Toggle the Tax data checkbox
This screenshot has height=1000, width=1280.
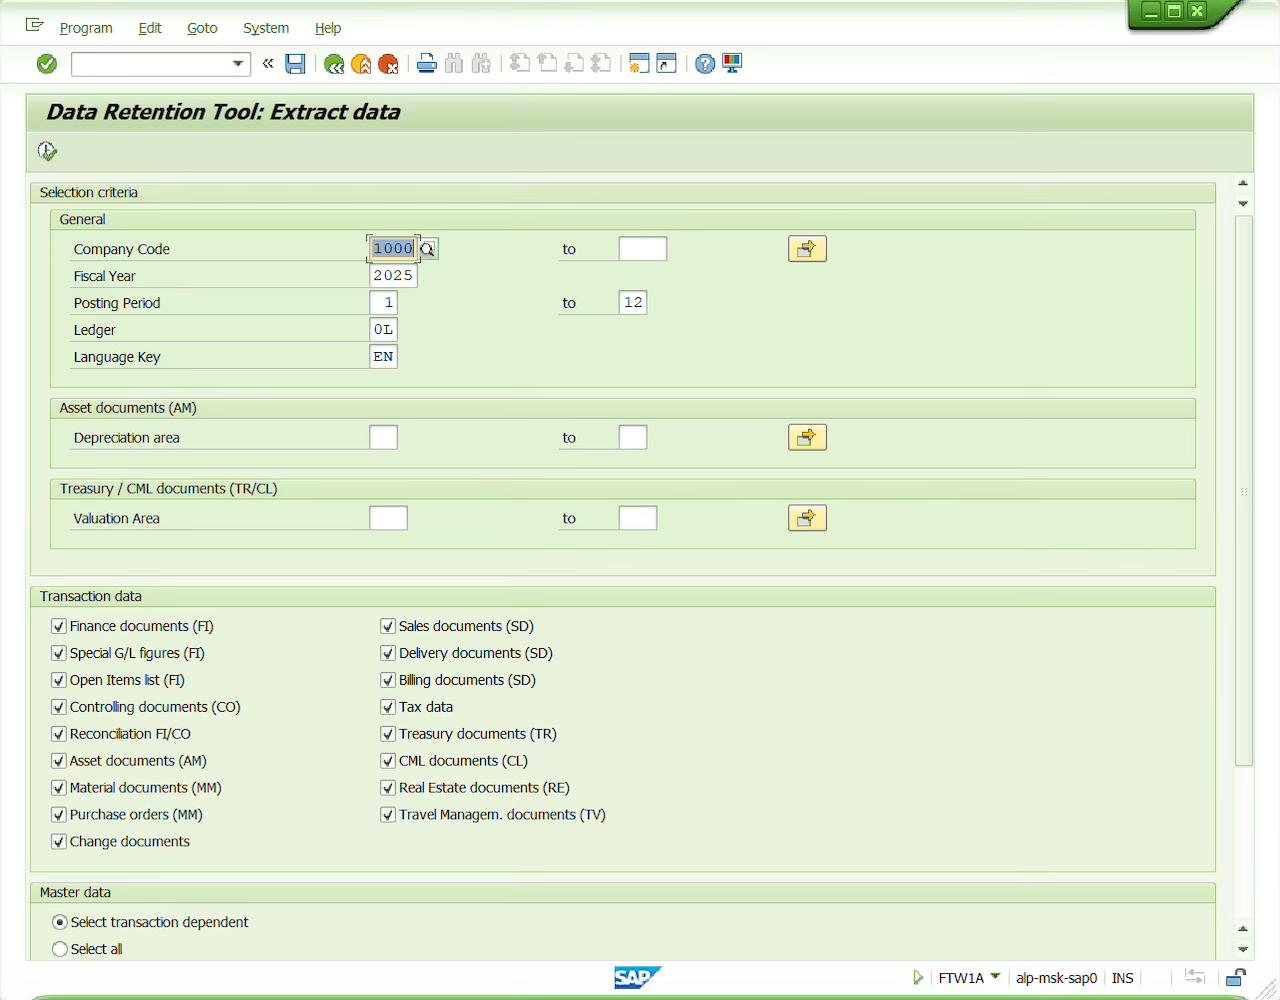388,707
